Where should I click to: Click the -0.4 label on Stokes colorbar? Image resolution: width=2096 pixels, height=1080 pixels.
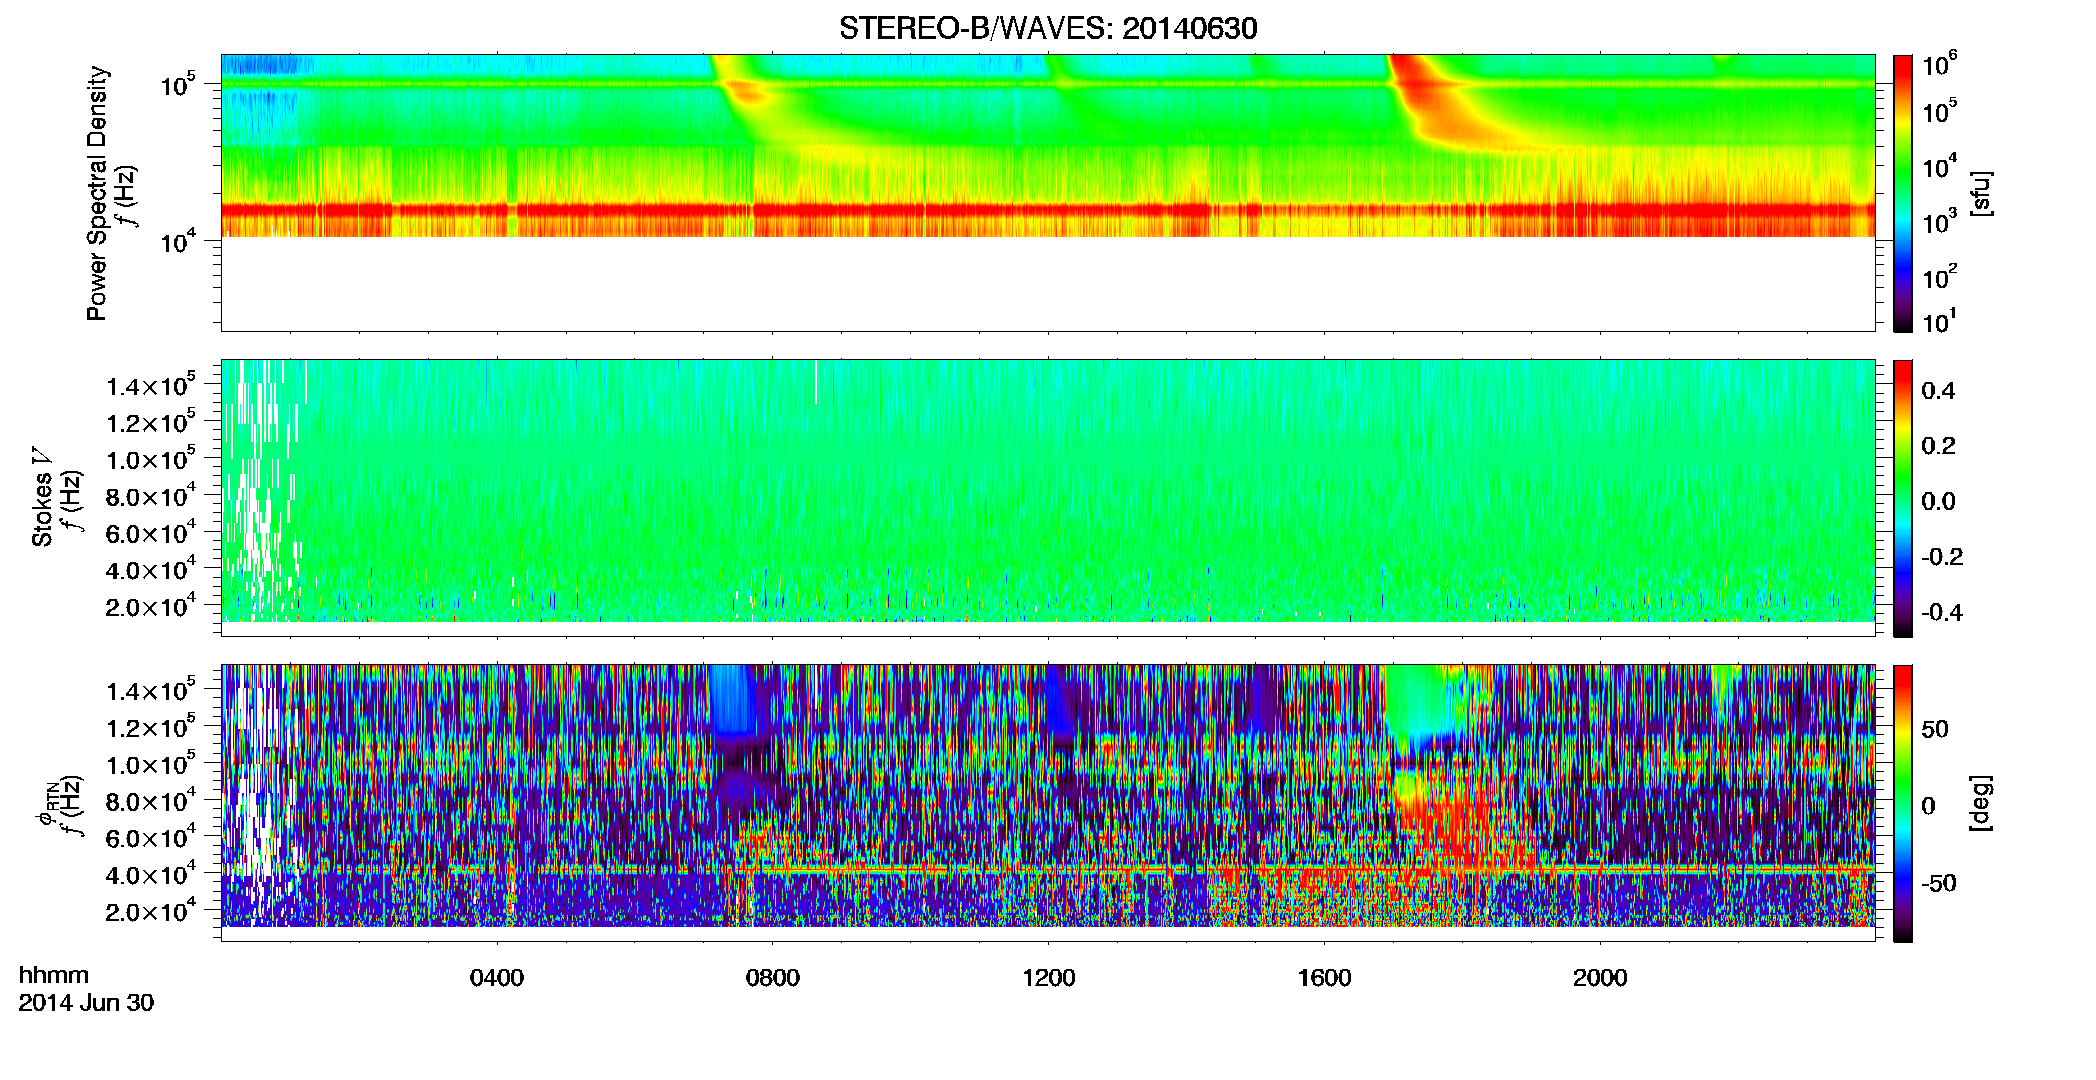pyautogui.click(x=1942, y=612)
